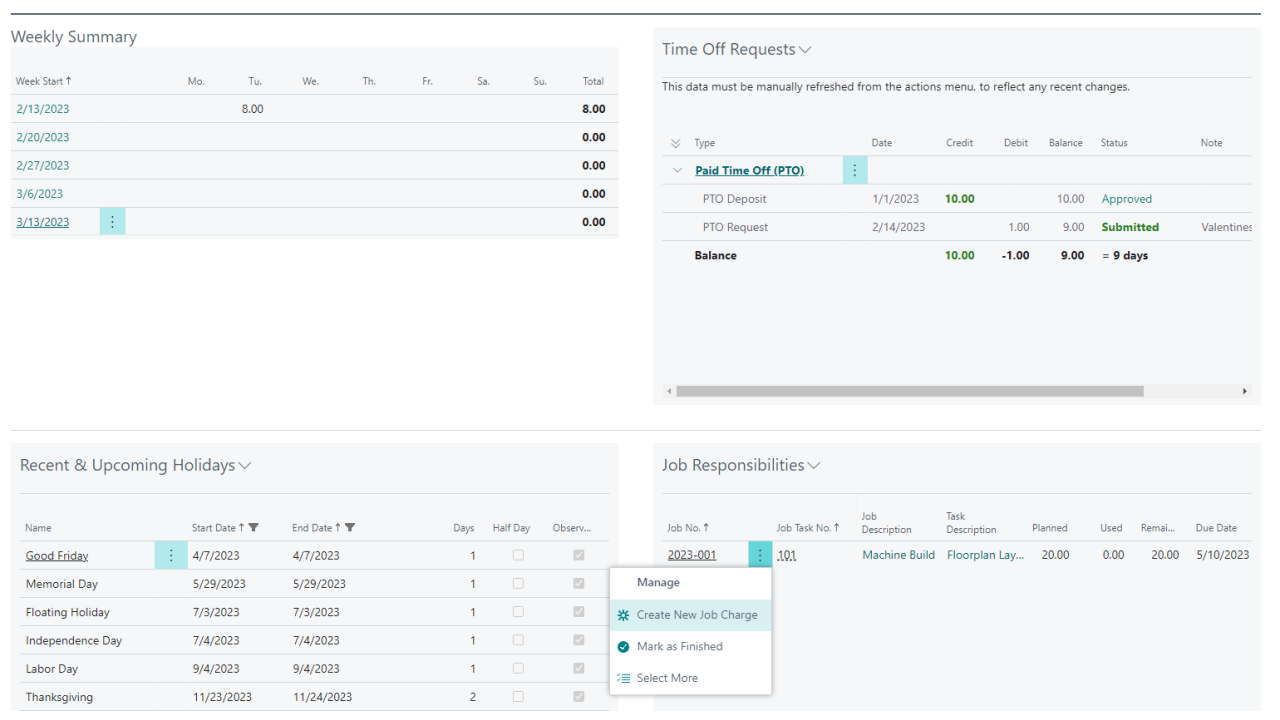Click the right arrow of the horizontal scrollbar
Viewport: 1280px width, 720px height.
coord(1245,391)
